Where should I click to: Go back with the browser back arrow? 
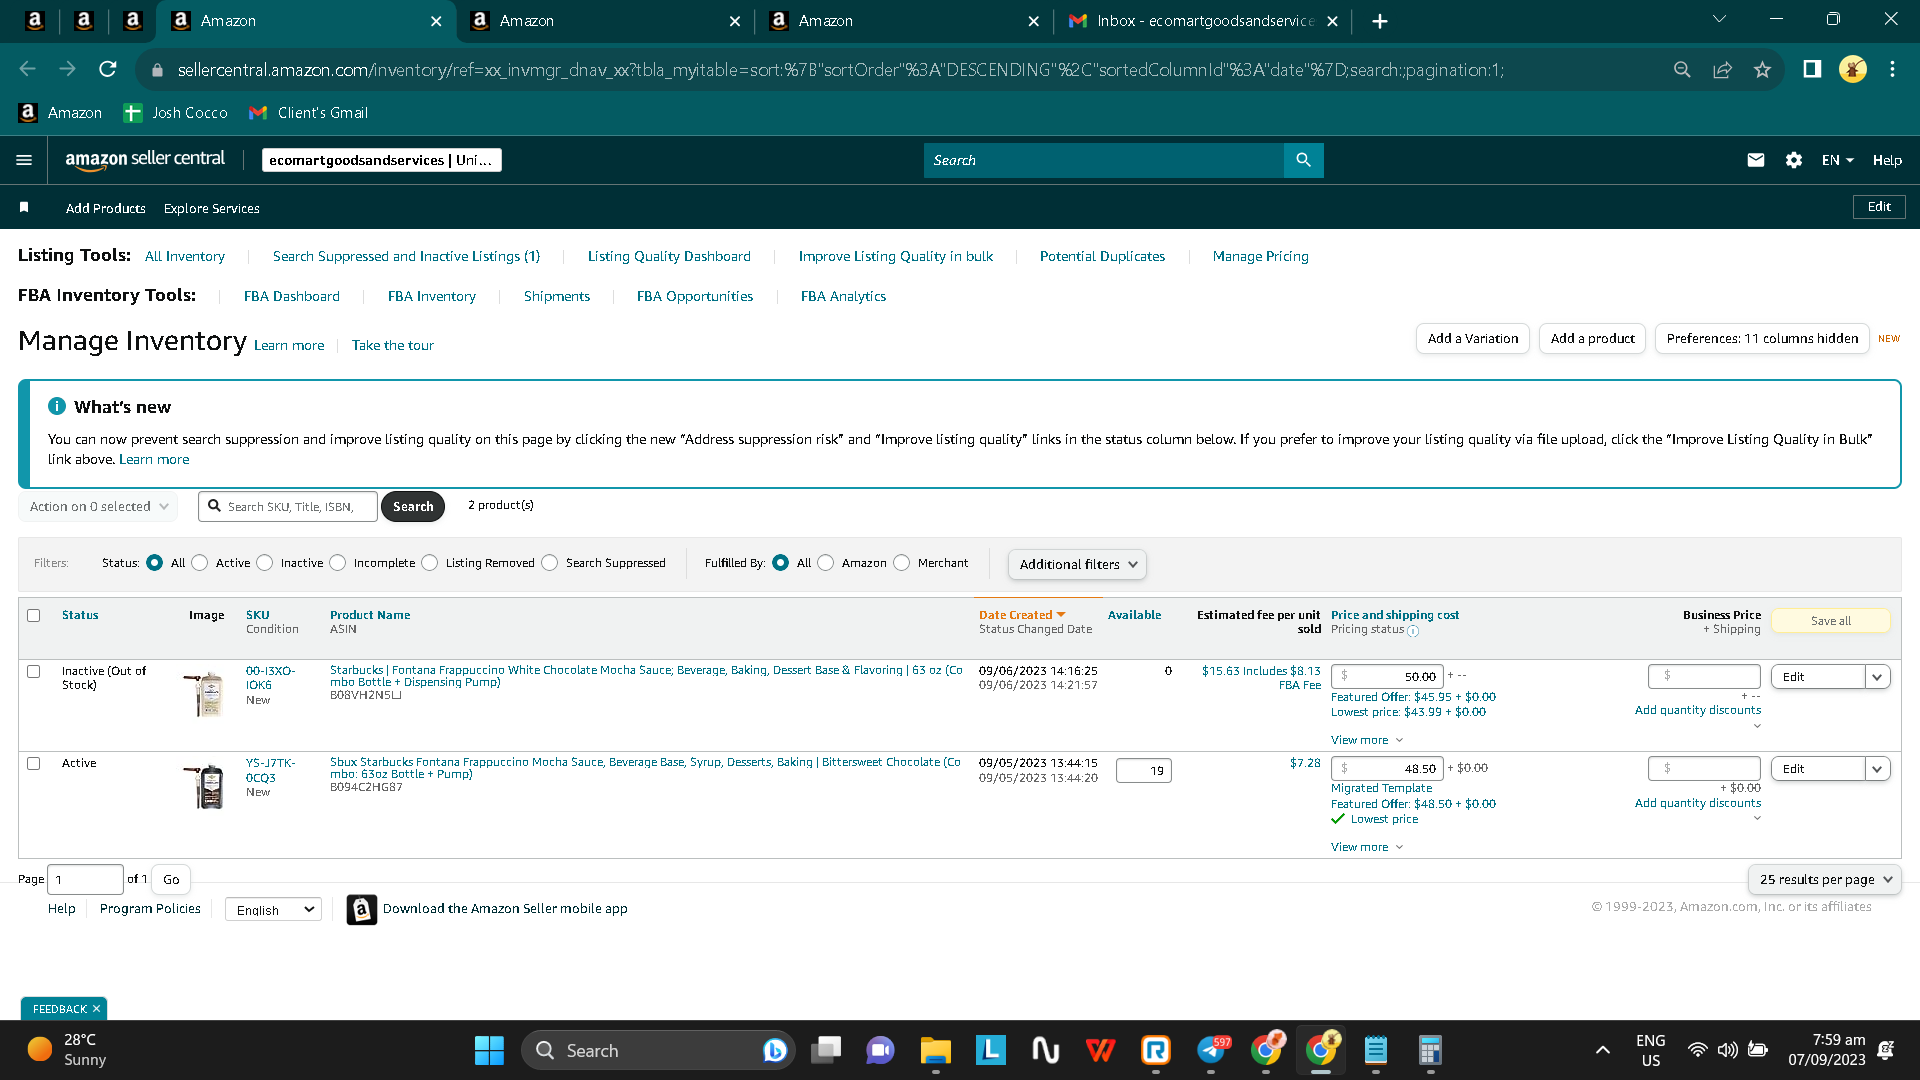pos(28,69)
